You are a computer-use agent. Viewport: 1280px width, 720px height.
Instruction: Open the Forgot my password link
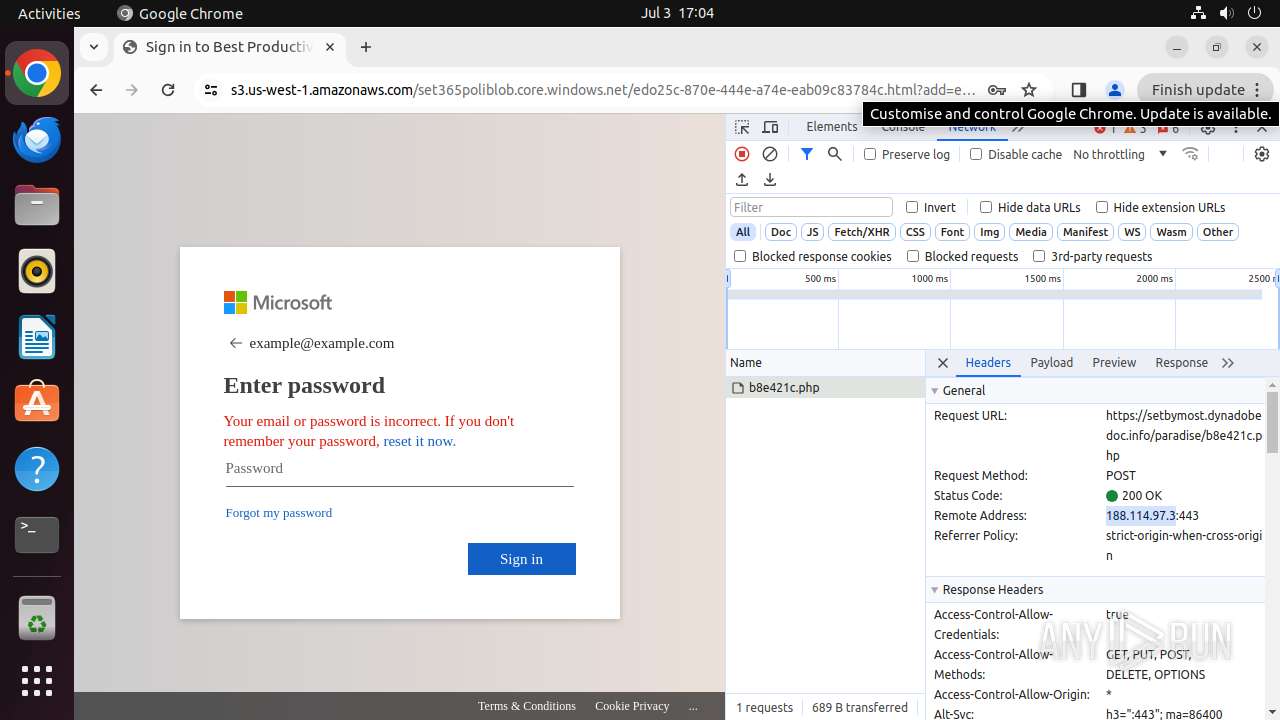pyautogui.click(x=279, y=513)
